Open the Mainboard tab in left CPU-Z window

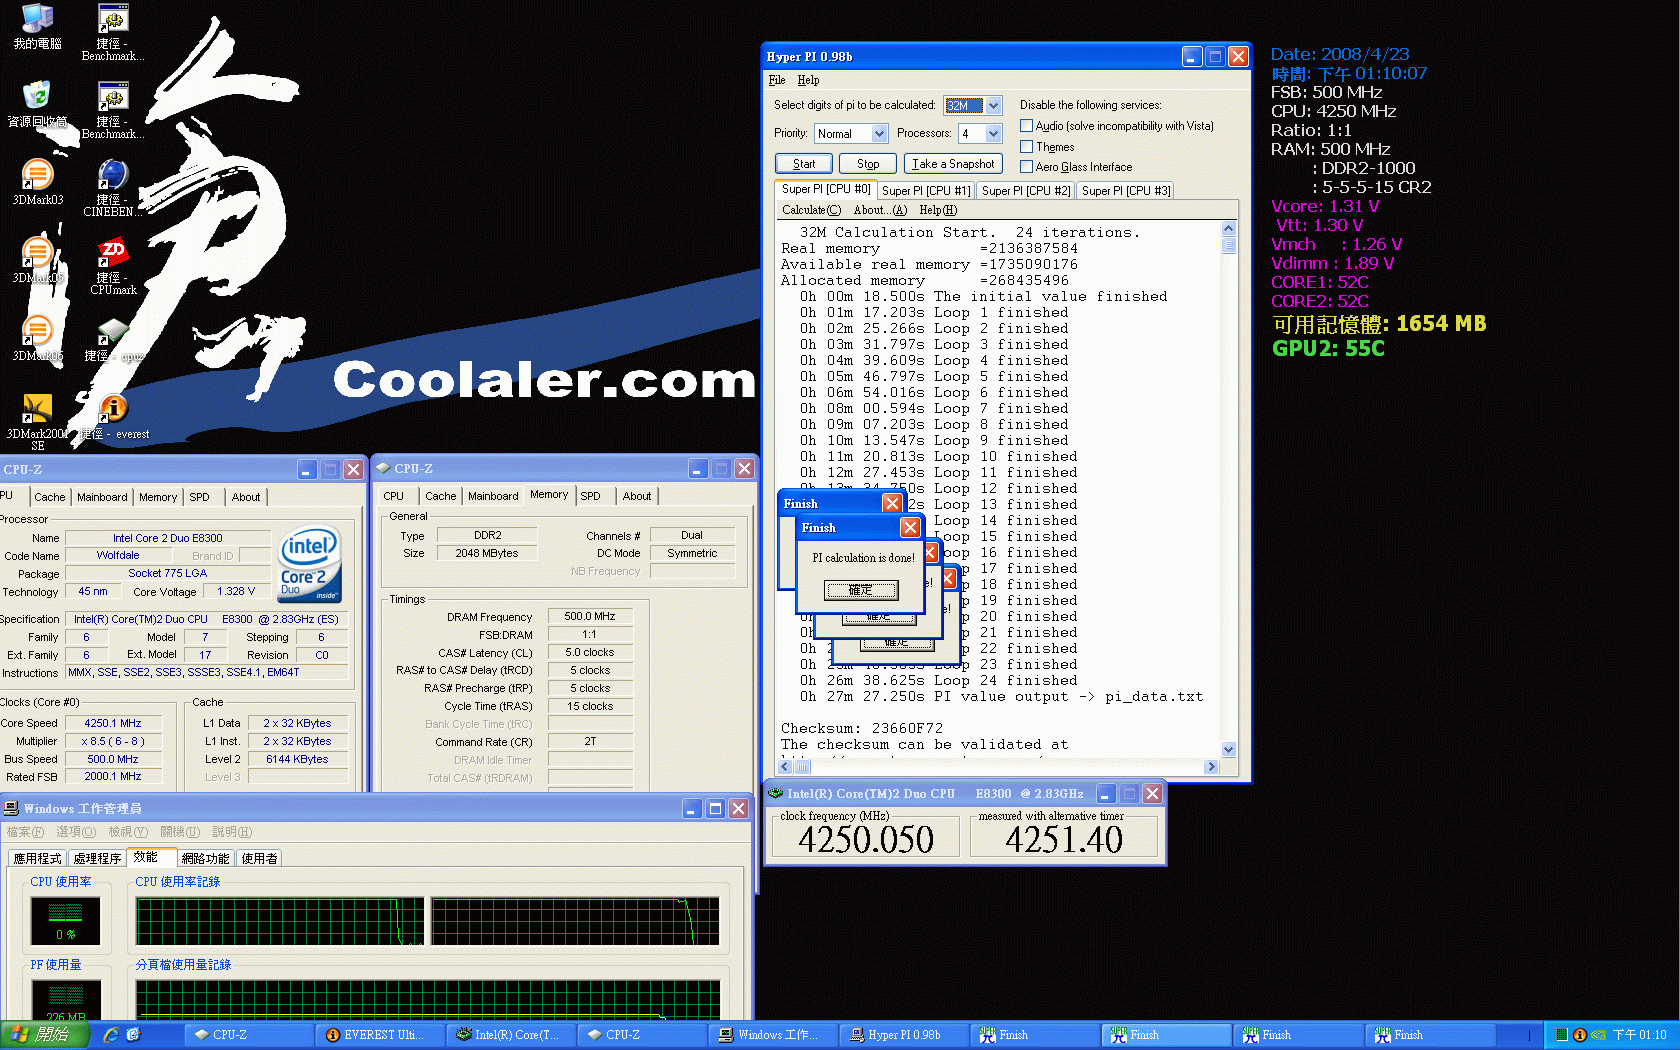(102, 497)
